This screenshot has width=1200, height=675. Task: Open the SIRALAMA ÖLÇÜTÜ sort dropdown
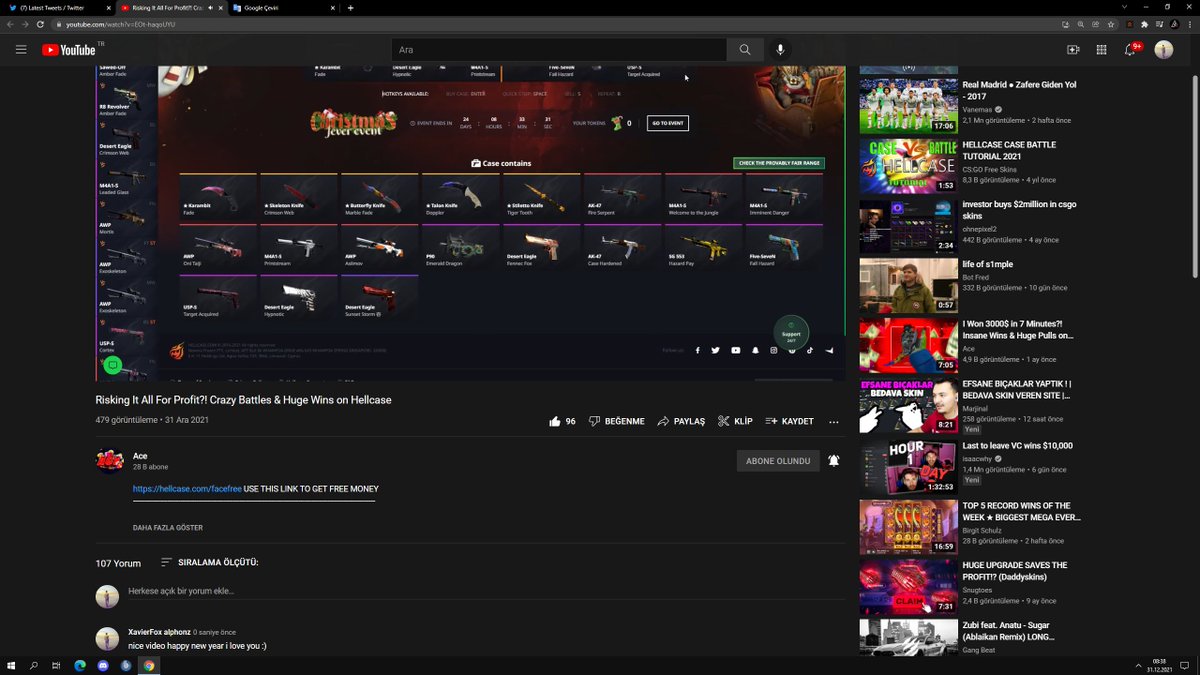coord(210,562)
